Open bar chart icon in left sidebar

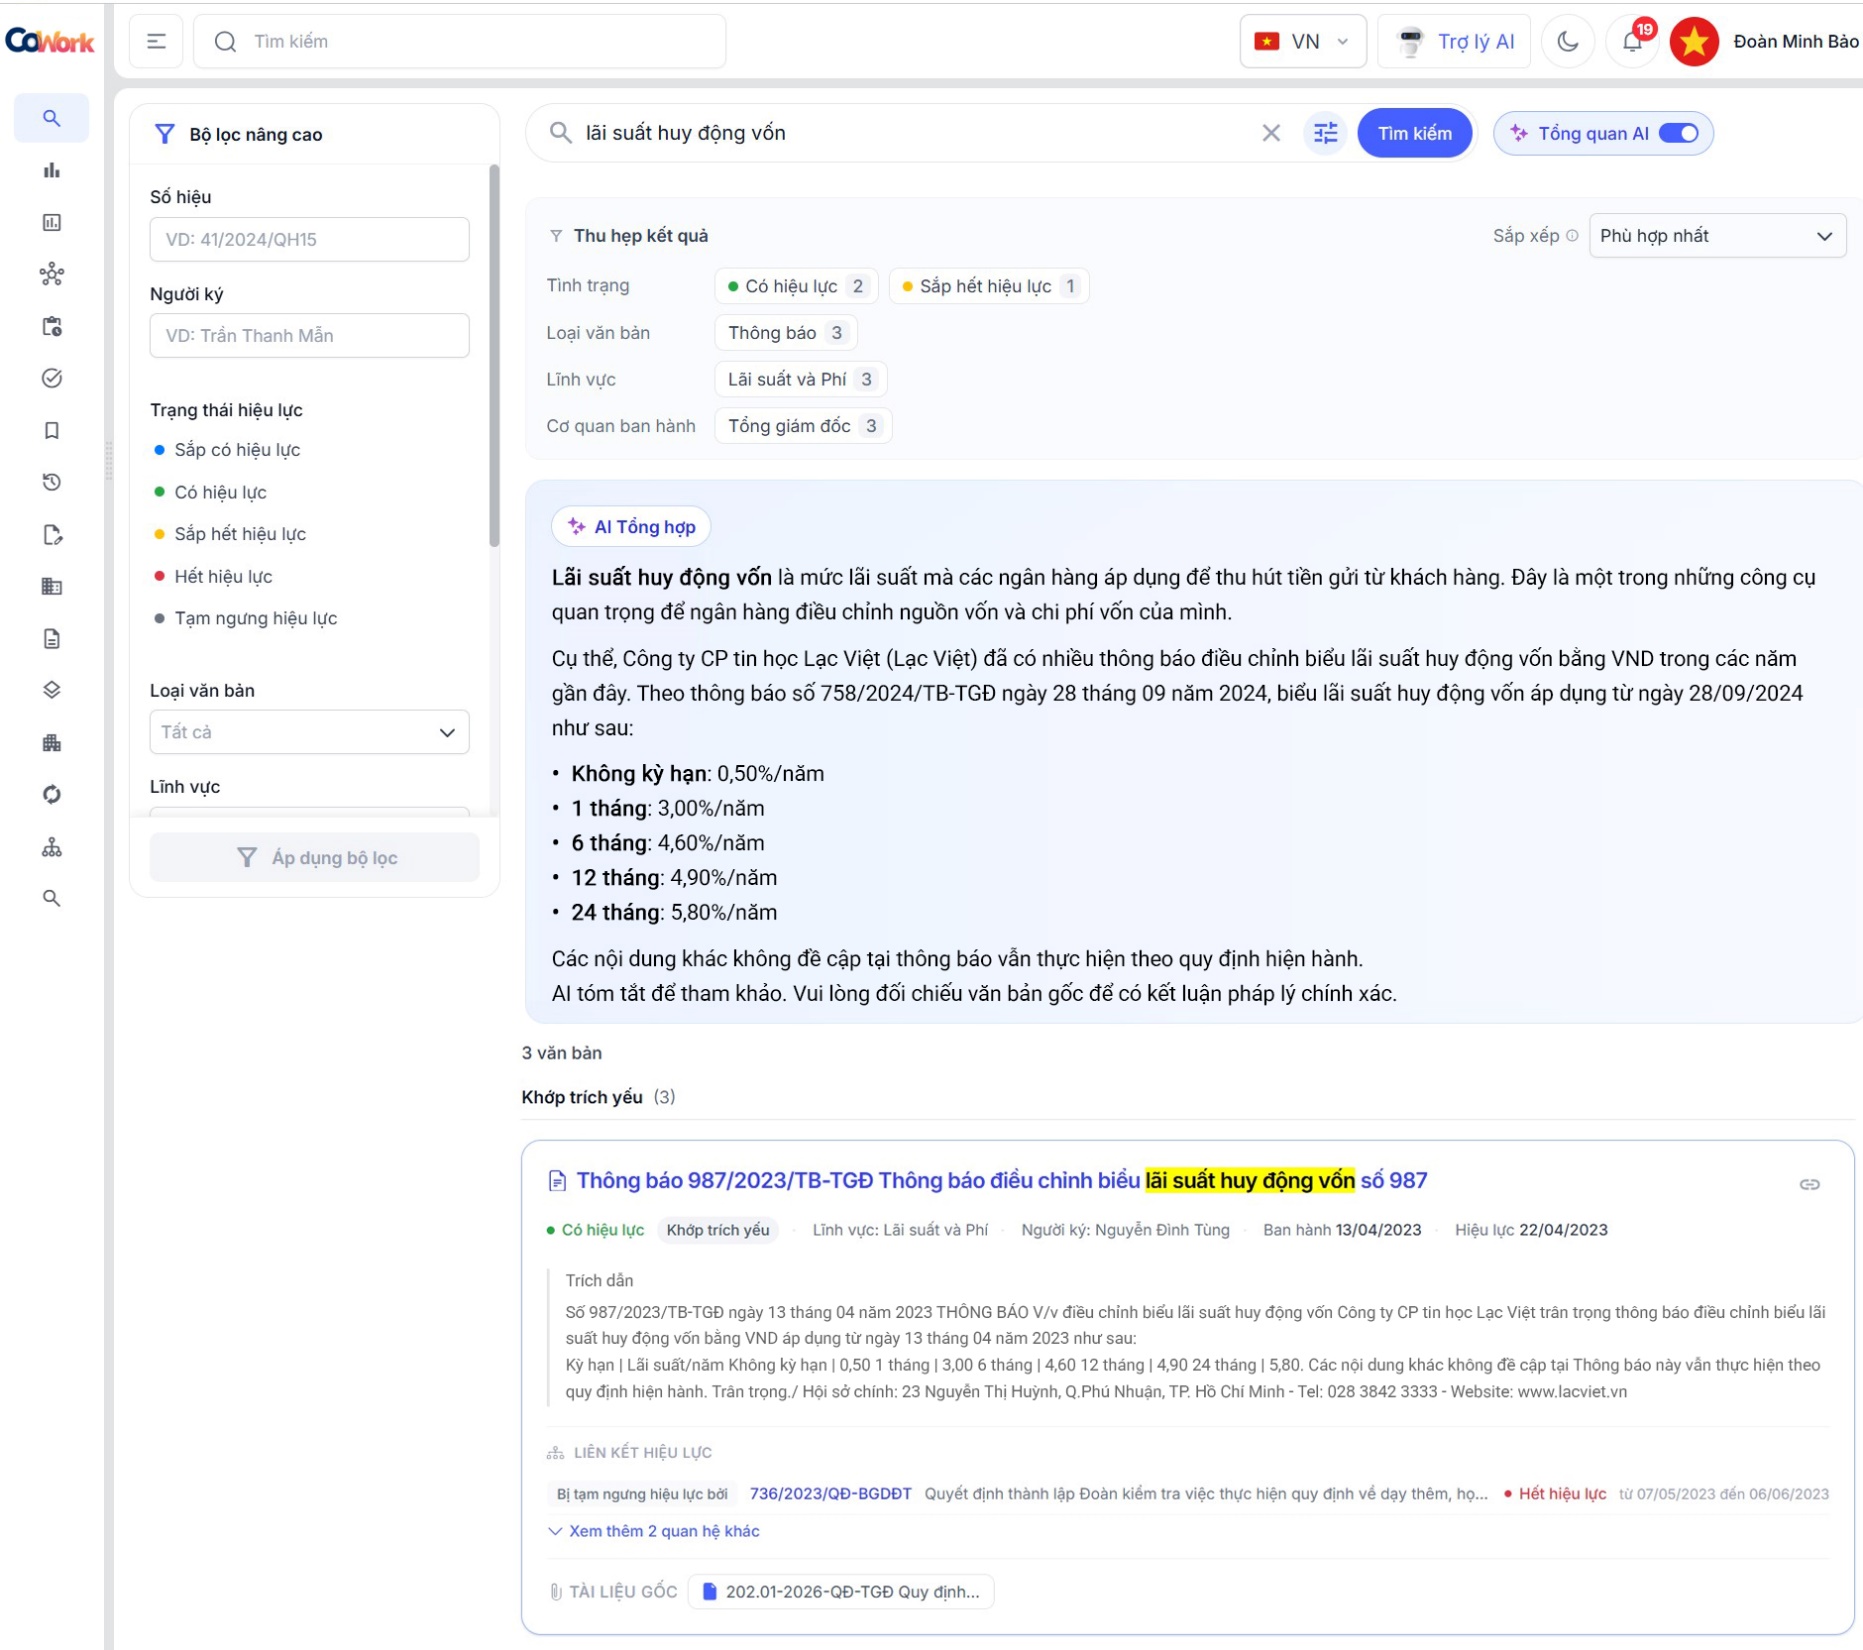(52, 170)
